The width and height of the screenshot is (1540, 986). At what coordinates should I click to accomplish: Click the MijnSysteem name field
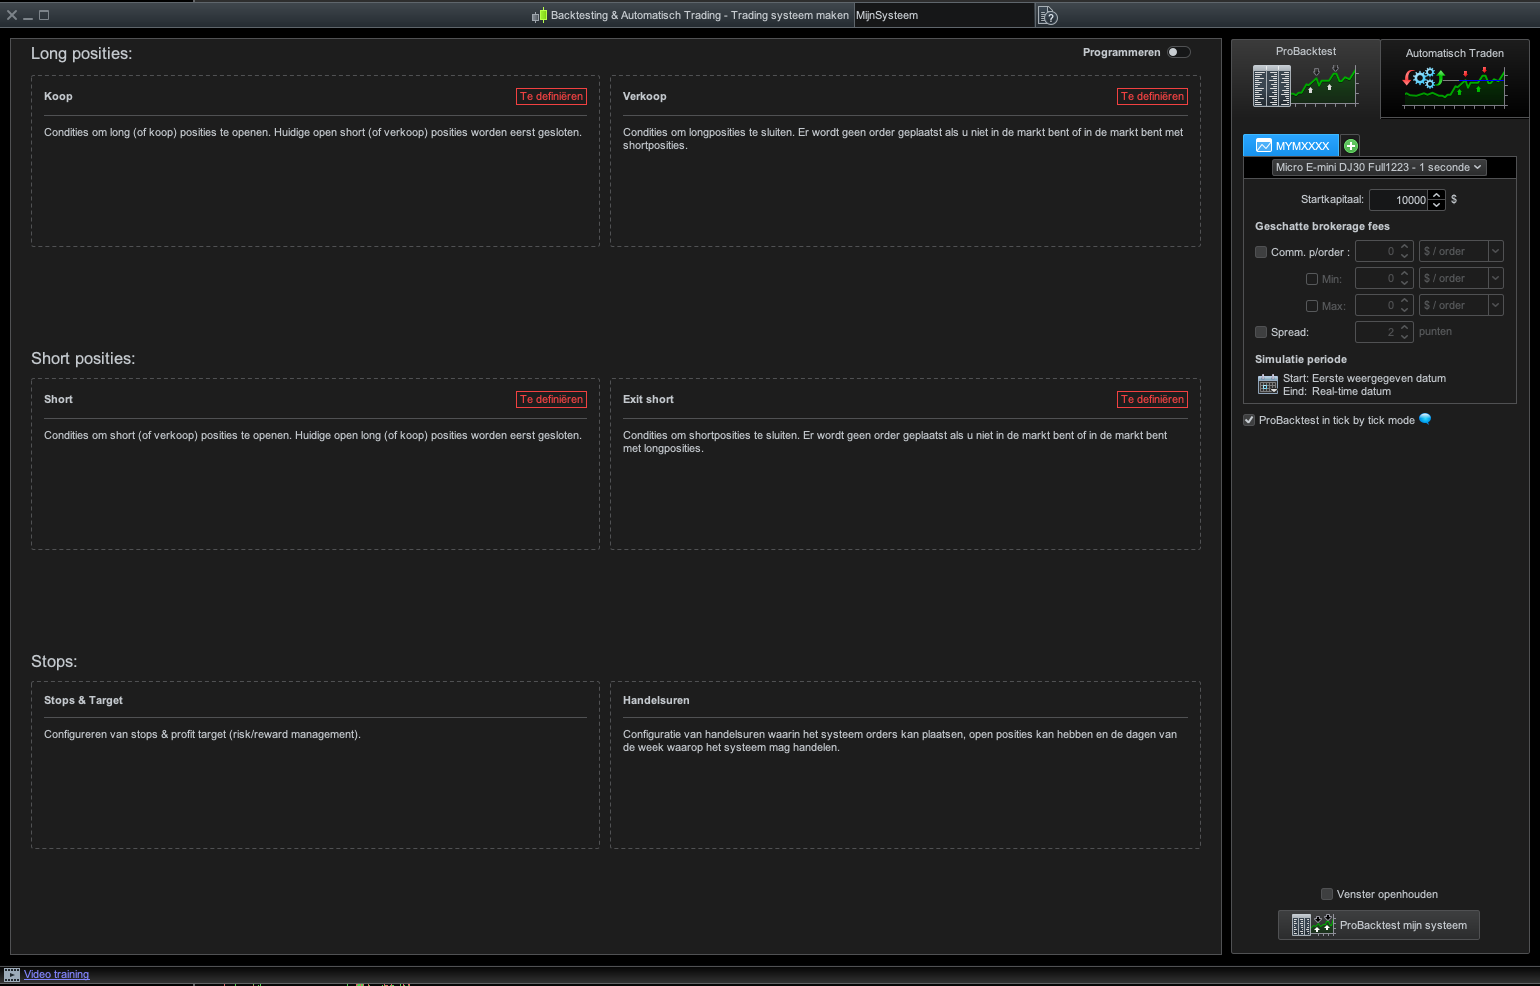tap(944, 15)
